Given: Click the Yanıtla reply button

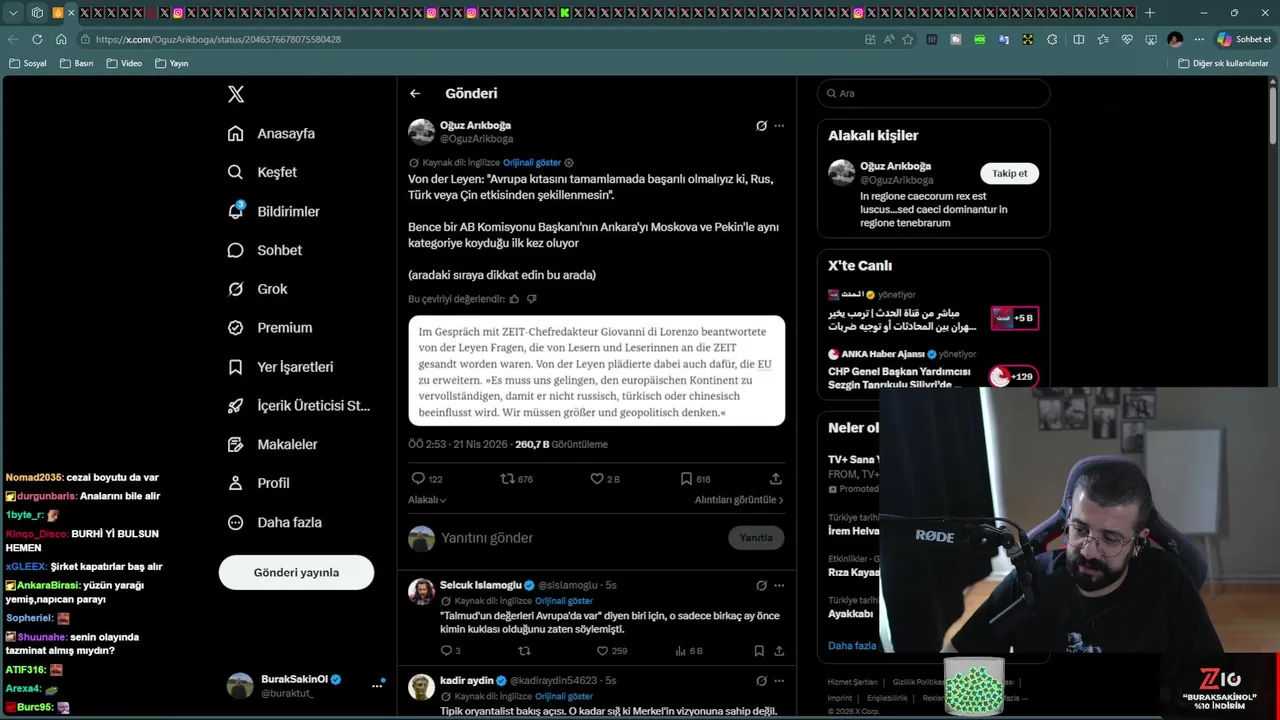Looking at the screenshot, I should pyautogui.click(x=756, y=538).
